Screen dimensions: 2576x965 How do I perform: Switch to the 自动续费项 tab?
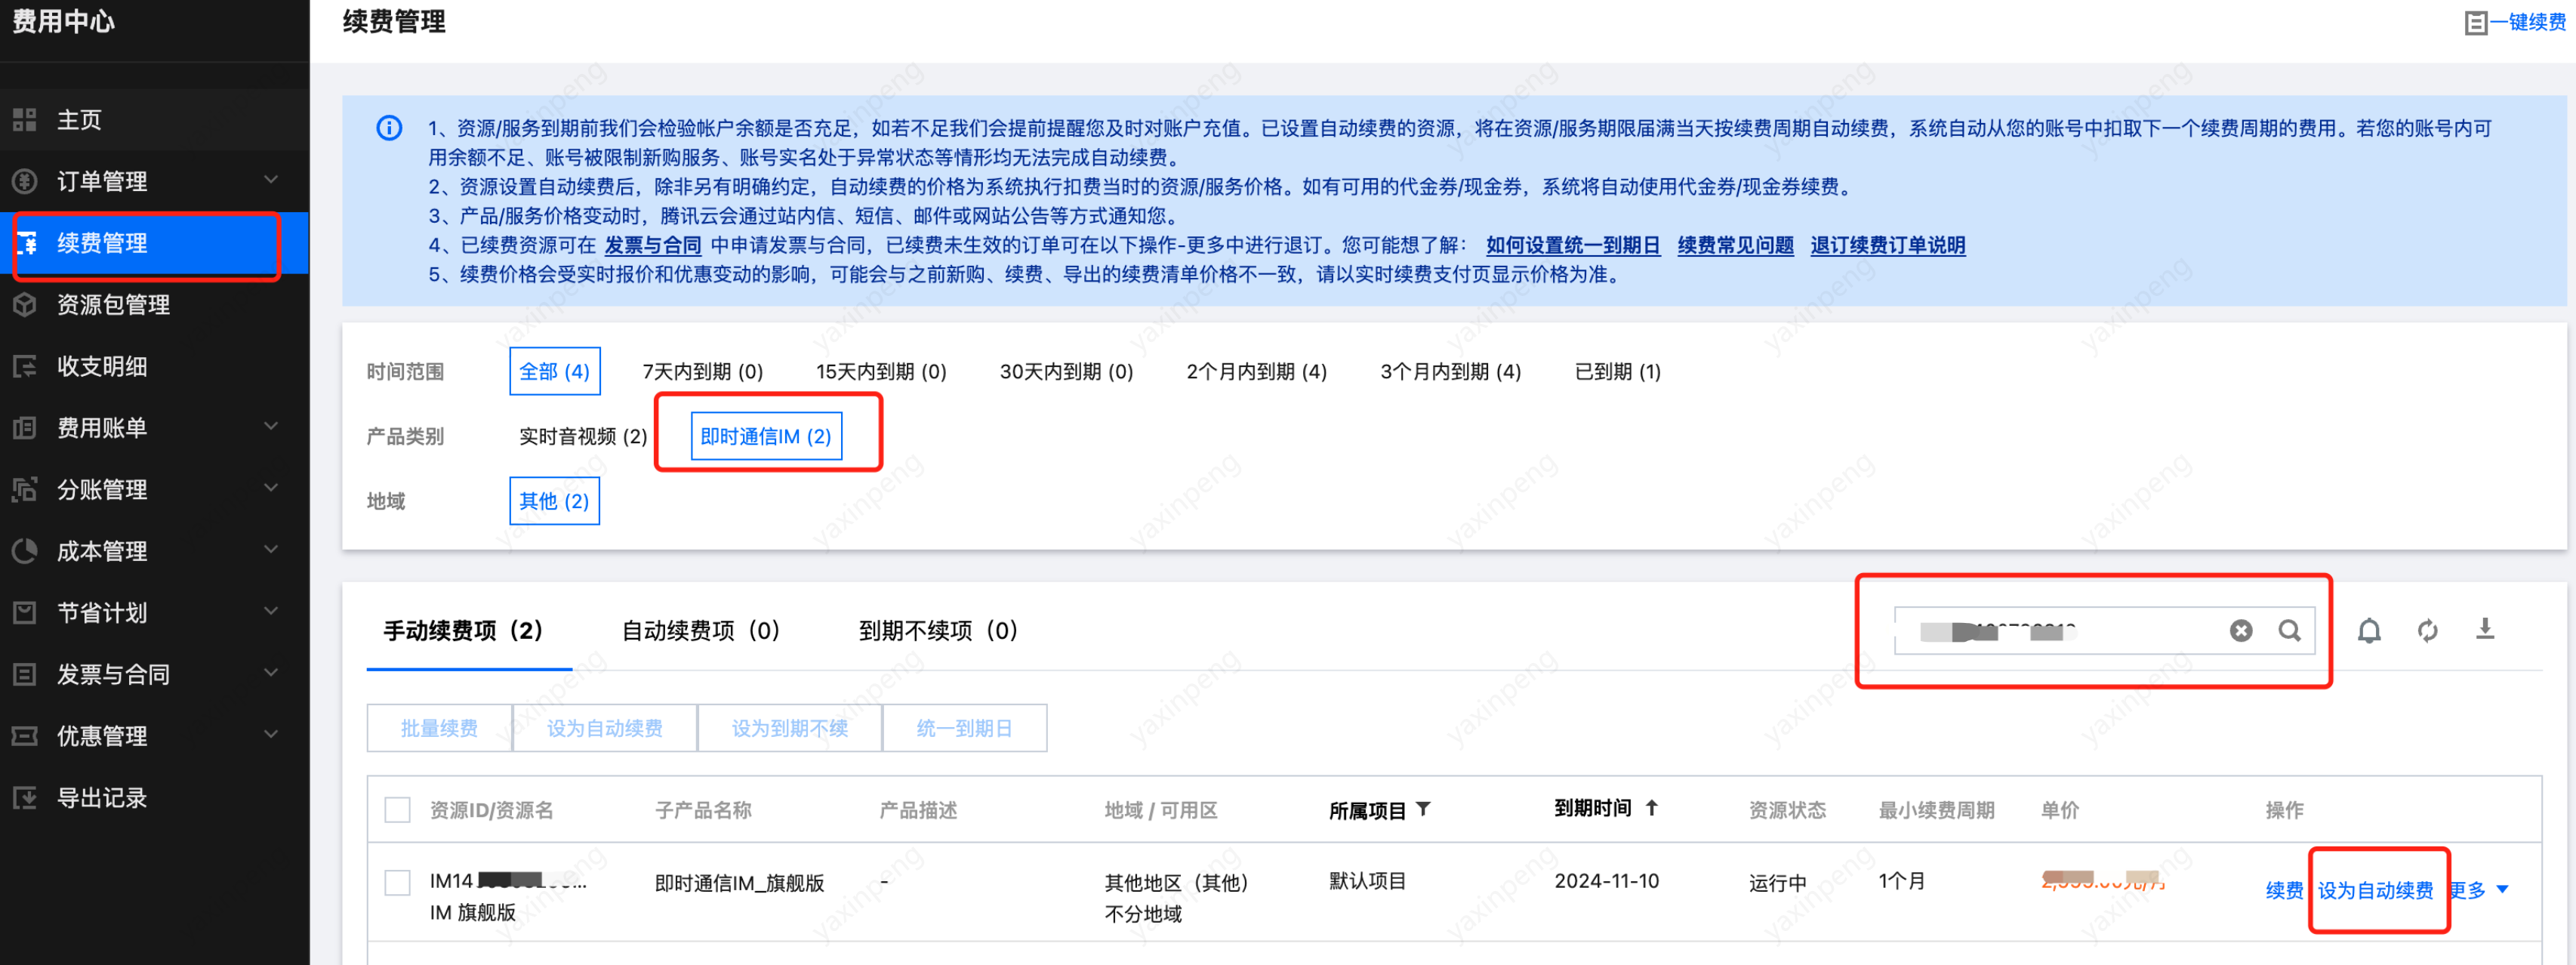coord(700,631)
